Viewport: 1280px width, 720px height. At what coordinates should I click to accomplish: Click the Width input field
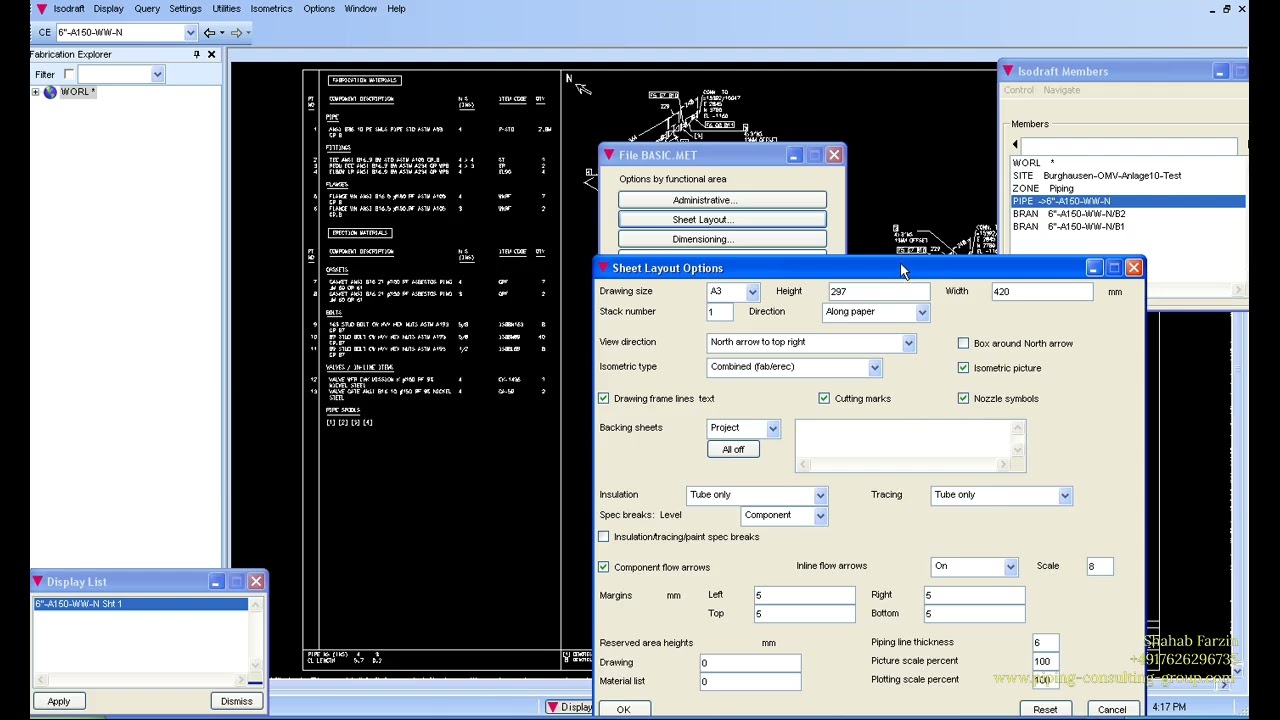coord(1042,292)
